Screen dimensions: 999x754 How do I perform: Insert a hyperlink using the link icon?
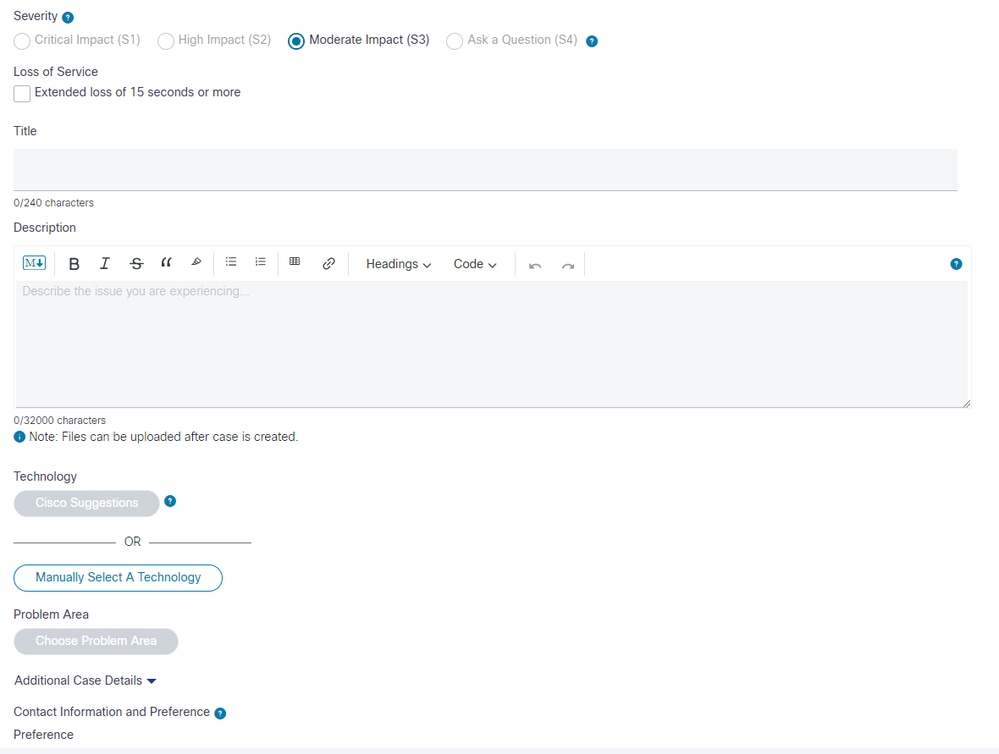[x=329, y=263]
